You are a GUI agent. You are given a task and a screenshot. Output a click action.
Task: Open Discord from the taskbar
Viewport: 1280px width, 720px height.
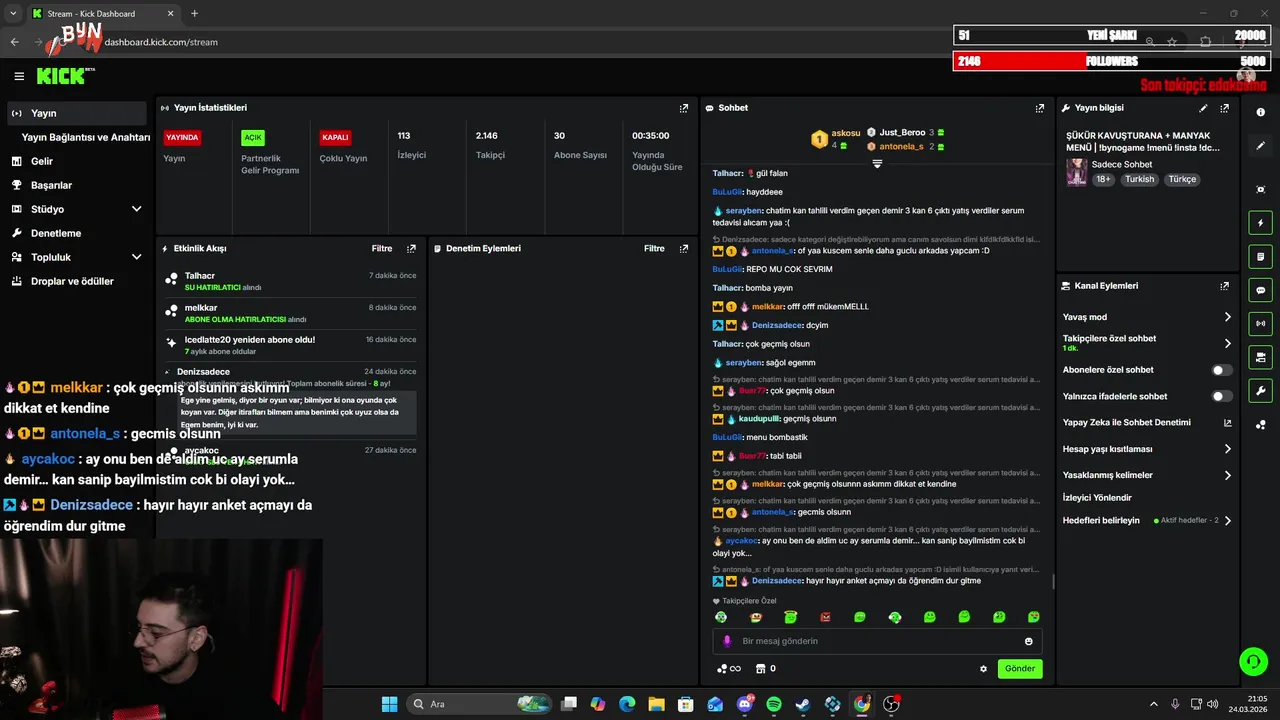(745, 704)
